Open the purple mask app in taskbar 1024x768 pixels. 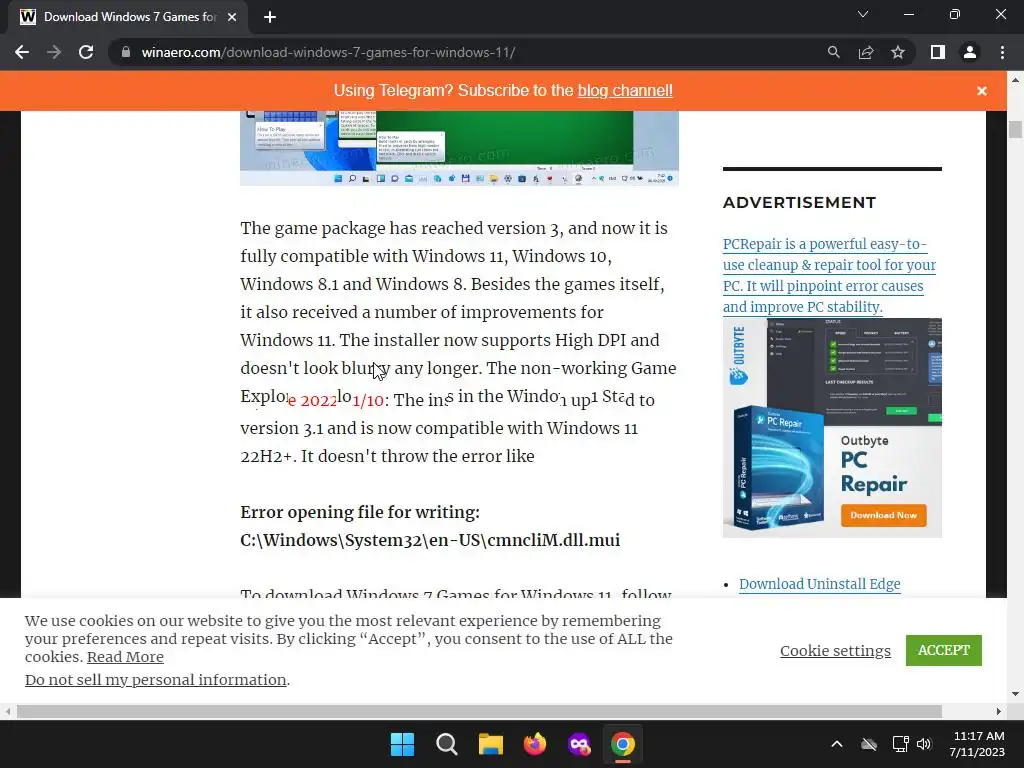pos(579,744)
